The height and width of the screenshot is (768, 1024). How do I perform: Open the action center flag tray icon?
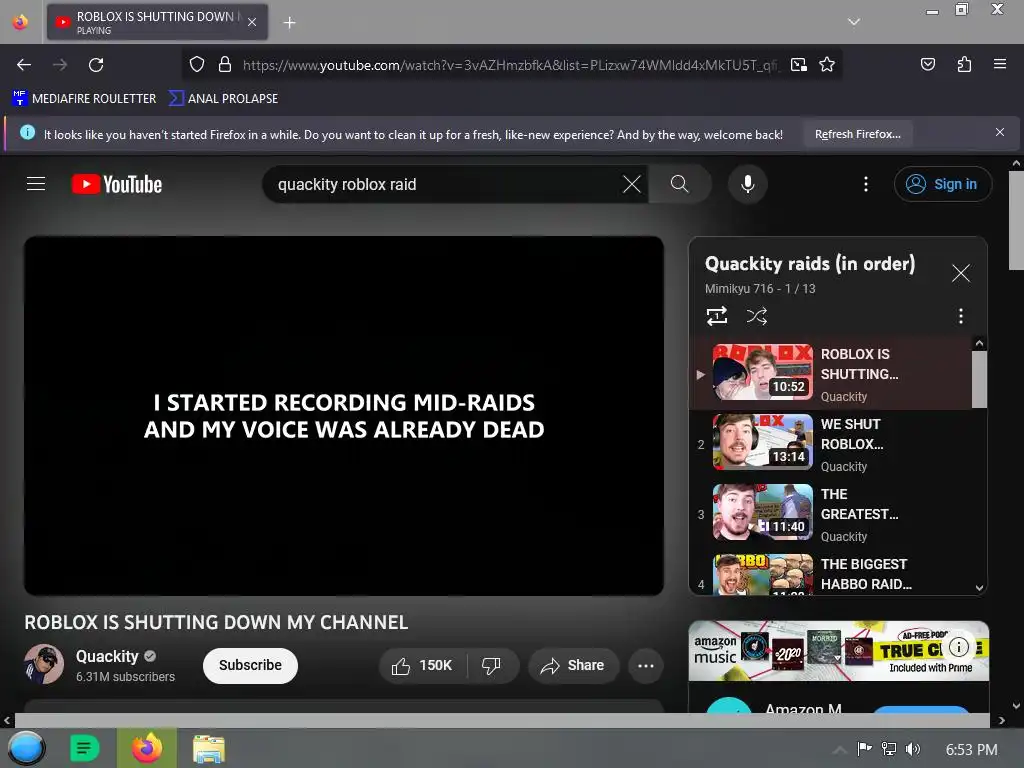(x=864, y=749)
